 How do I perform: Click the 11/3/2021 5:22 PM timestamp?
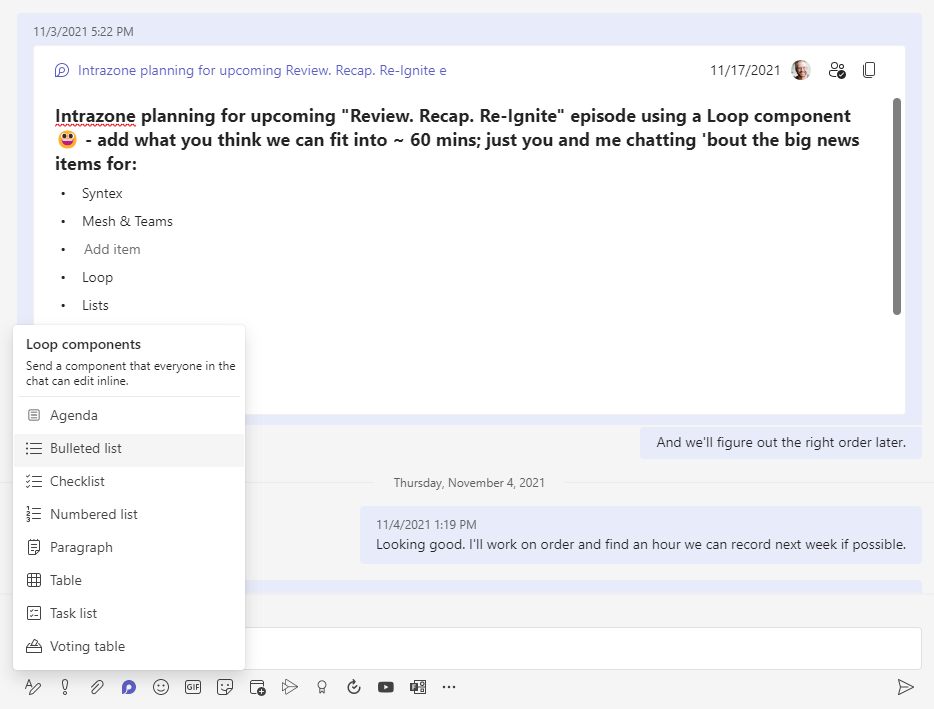[x=83, y=32]
